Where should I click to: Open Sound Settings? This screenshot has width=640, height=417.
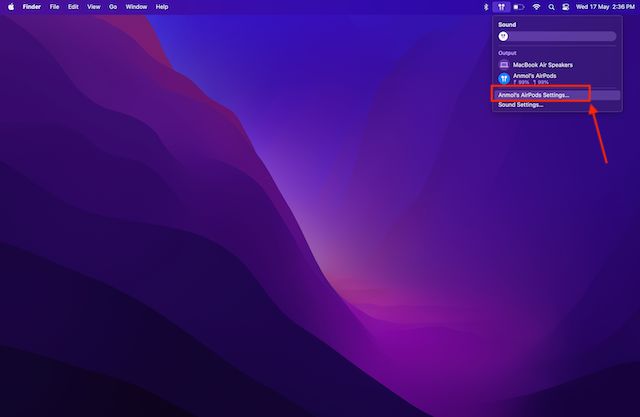pyautogui.click(x=521, y=104)
